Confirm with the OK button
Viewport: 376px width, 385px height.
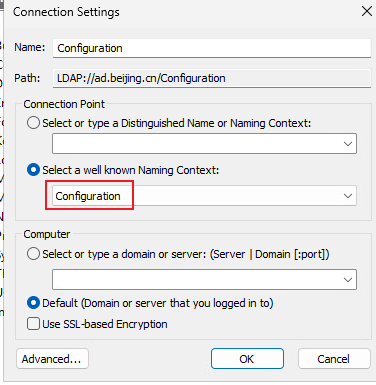[247, 359]
